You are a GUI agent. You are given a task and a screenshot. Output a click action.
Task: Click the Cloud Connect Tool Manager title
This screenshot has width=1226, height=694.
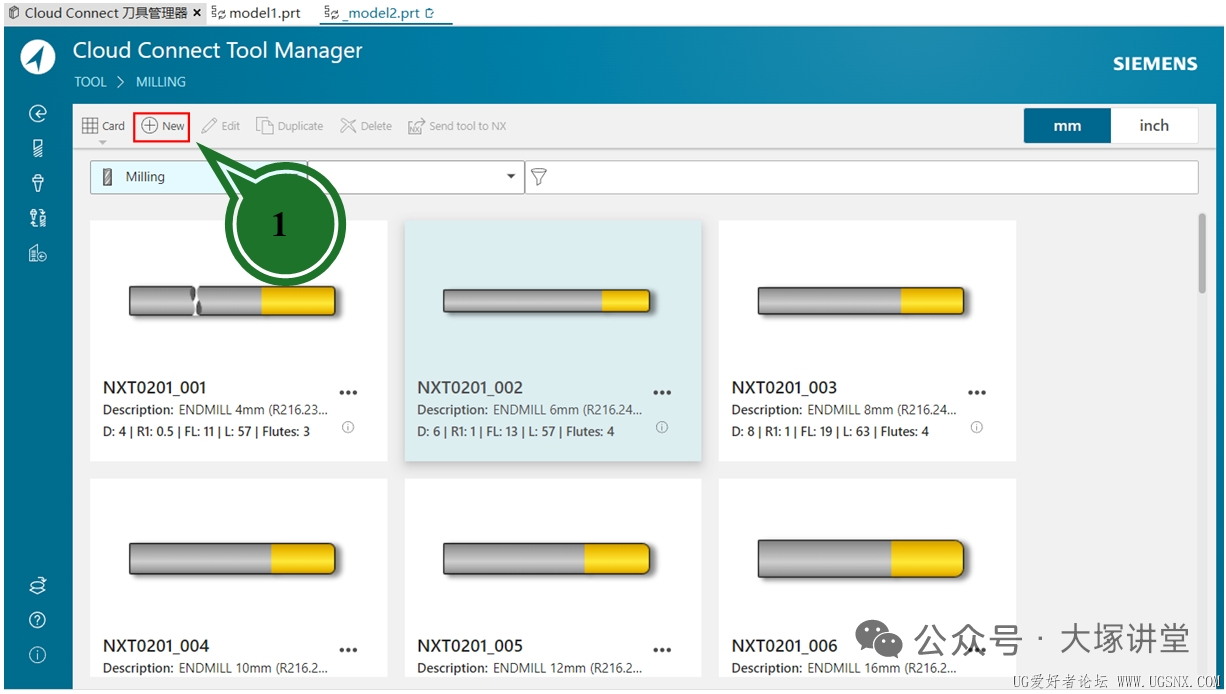[x=217, y=50]
